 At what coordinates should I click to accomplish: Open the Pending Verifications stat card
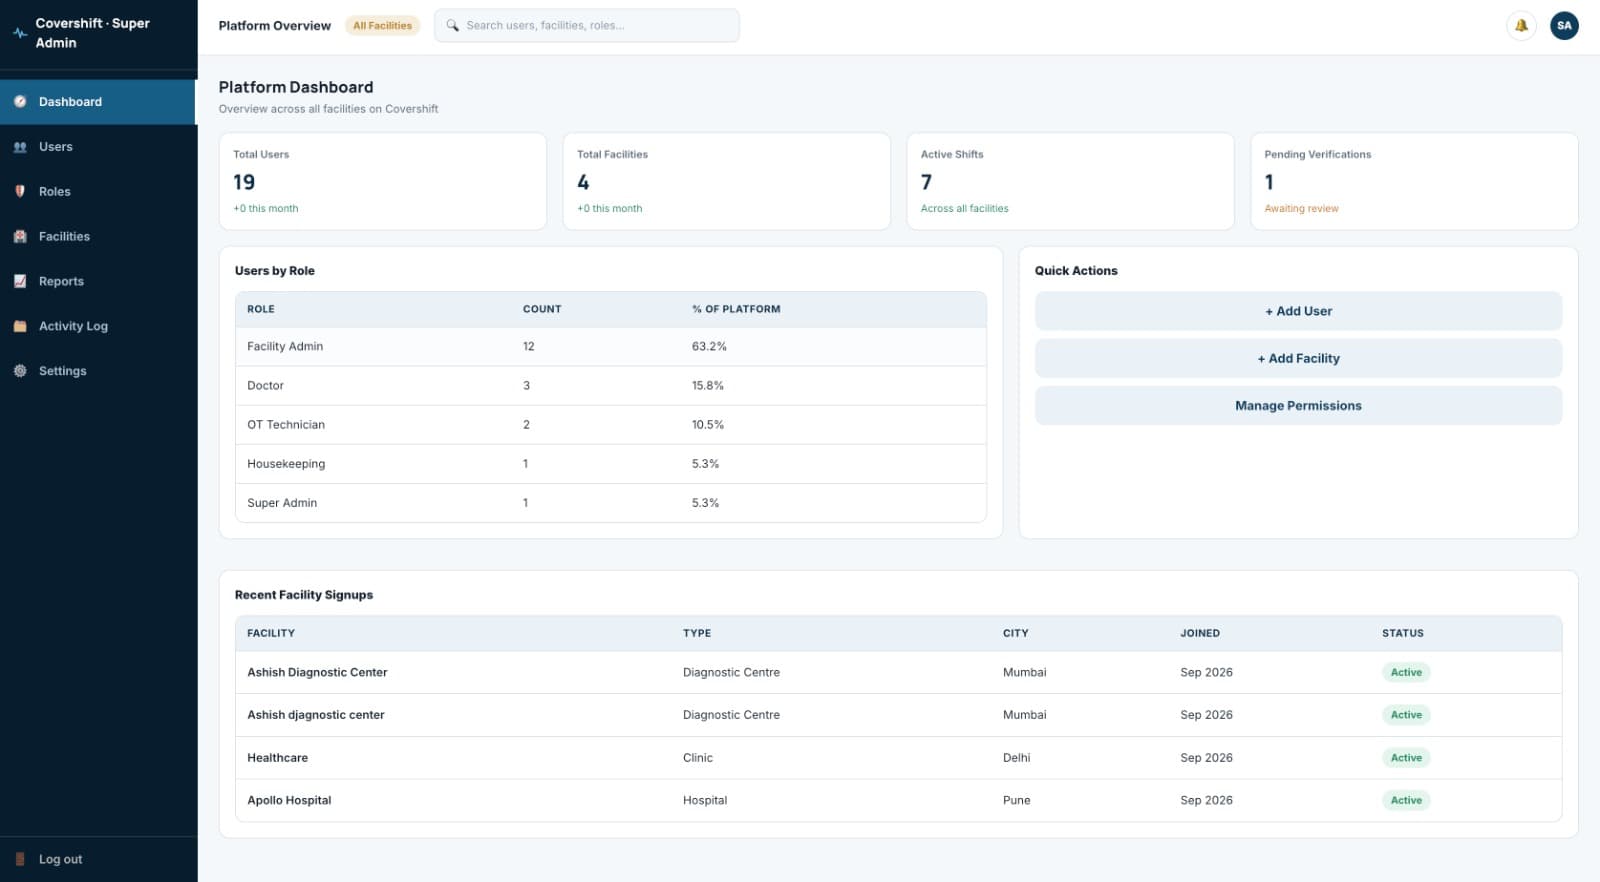point(1414,181)
